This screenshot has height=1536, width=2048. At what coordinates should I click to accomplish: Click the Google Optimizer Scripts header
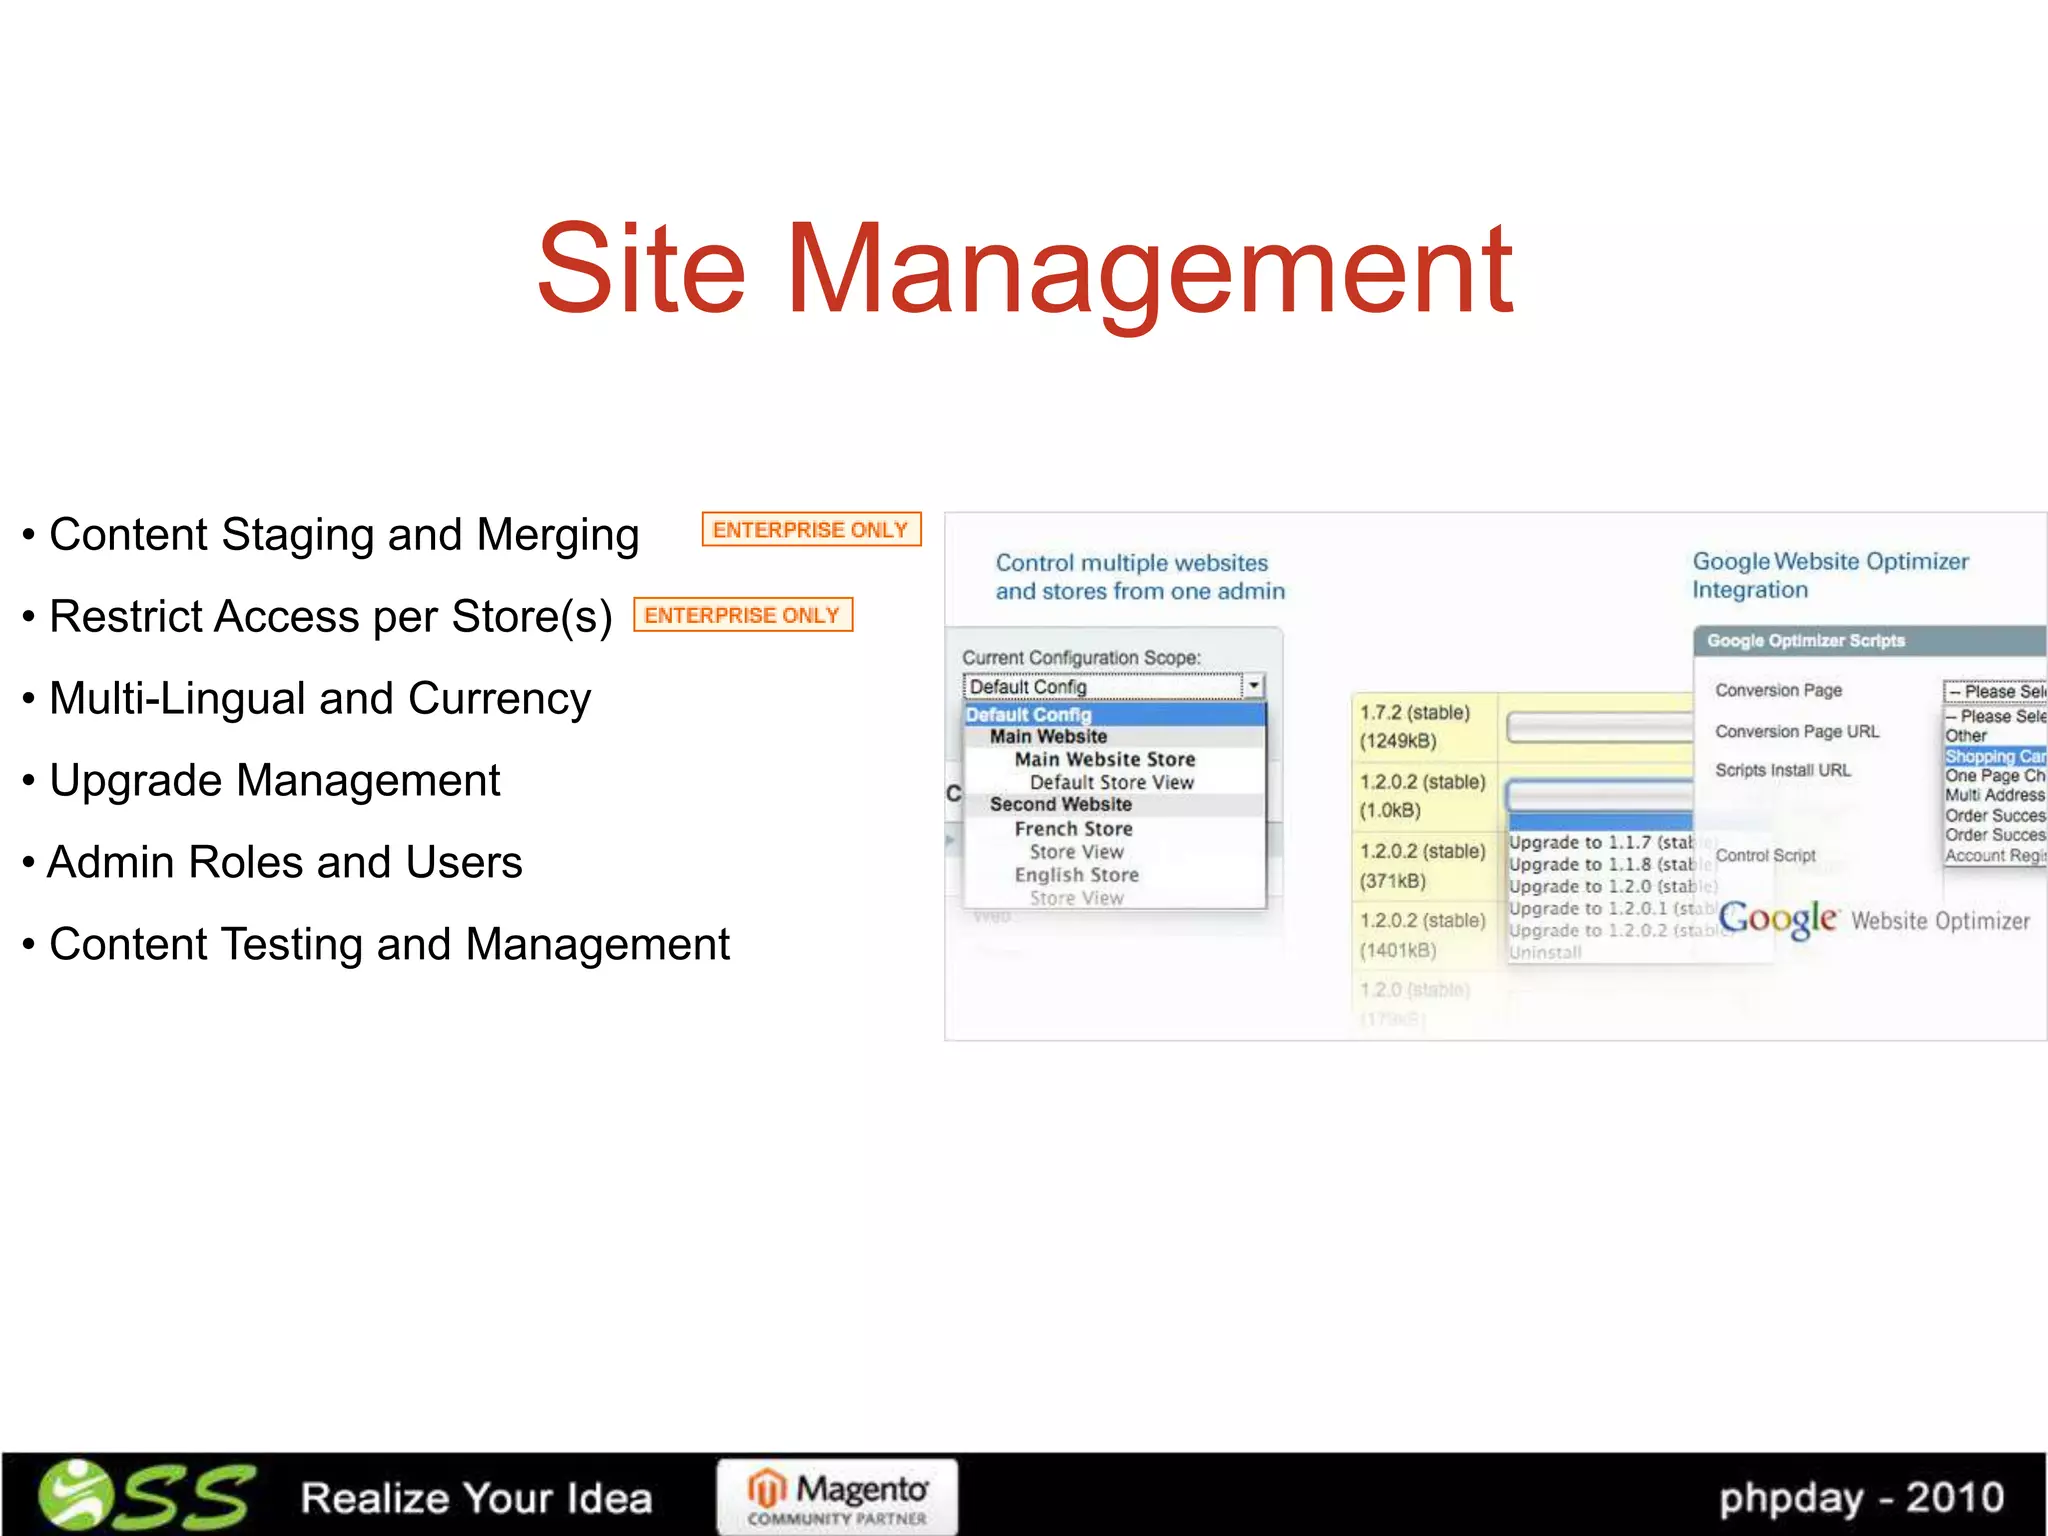[x=1870, y=640]
